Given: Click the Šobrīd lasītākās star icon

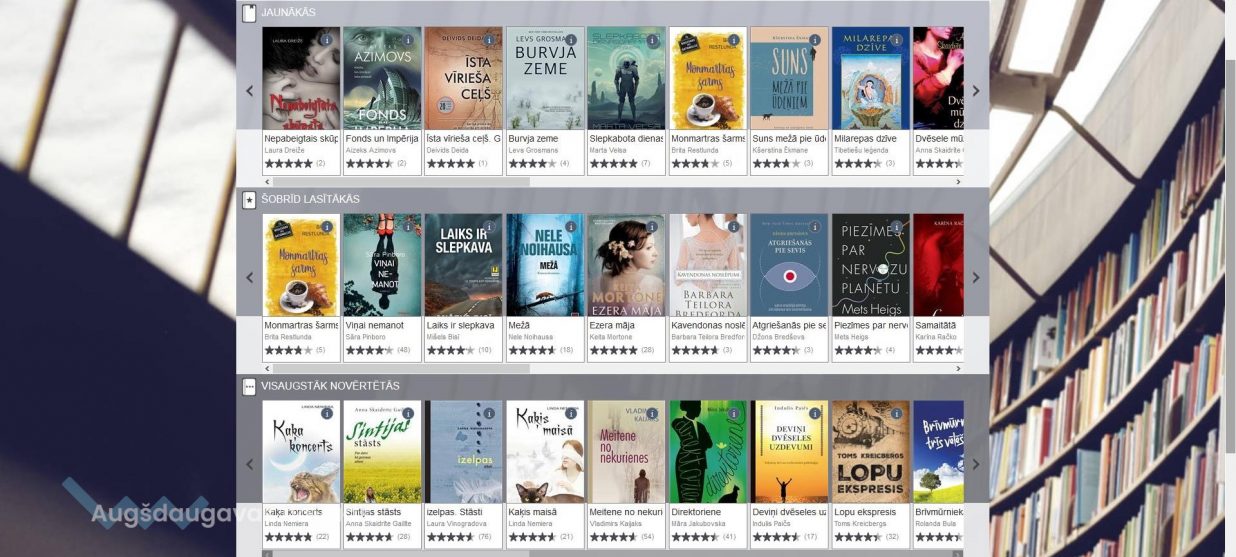Looking at the screenshot, I should [x=249, y=200].
